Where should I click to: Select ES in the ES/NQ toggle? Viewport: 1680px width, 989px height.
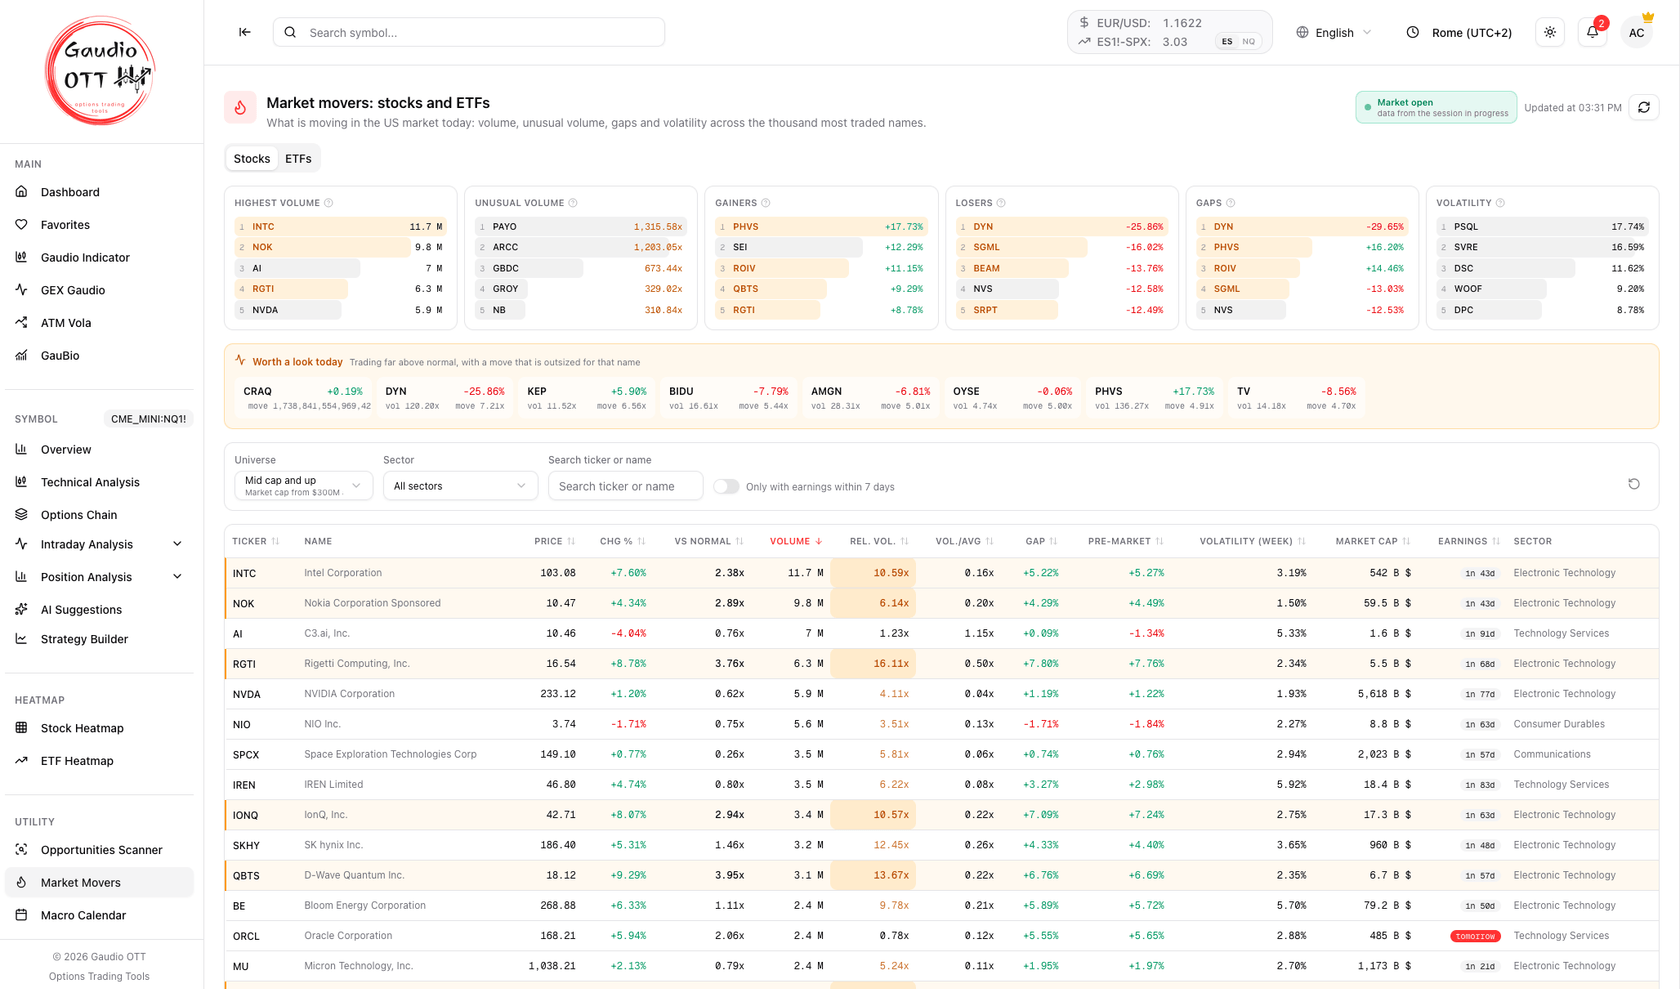[x=1227, y=42]
